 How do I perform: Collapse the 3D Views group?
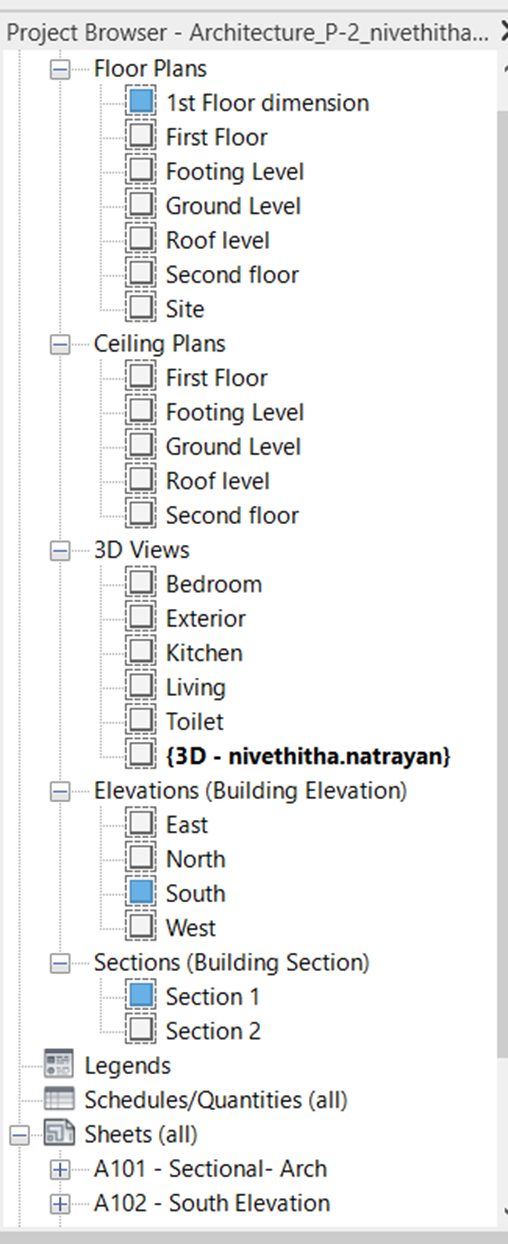pyautogui.click(x=60, y=550)
